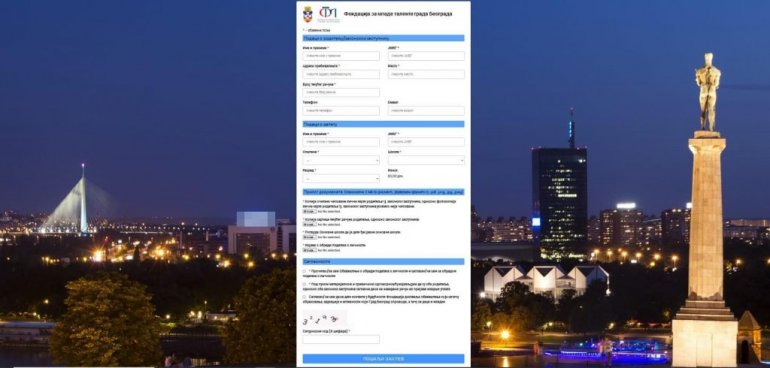This screenshot has height=368, width=770.
Task: Open the grade dropdown below municipality
Action: 341,178
